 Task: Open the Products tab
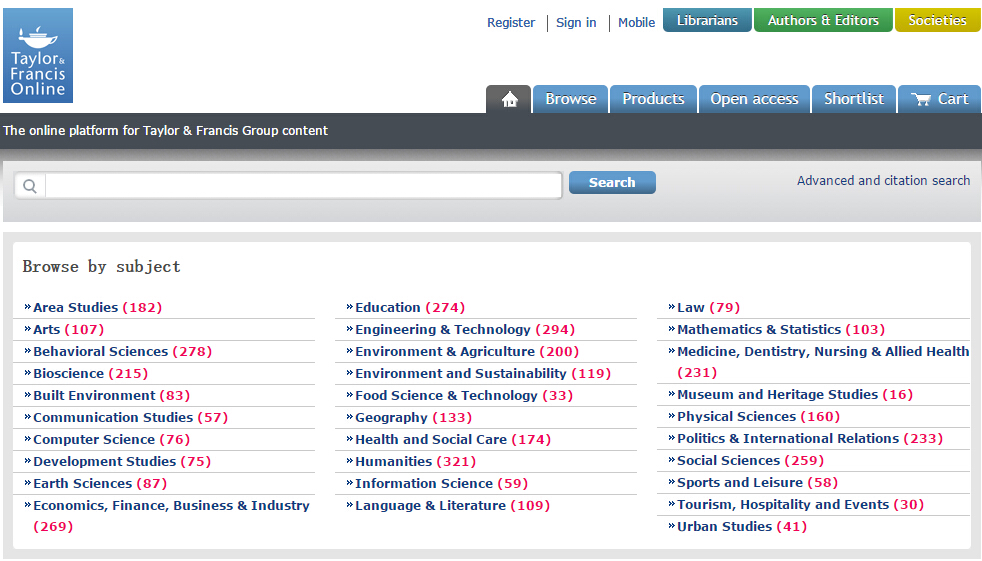tap(653, 99)
